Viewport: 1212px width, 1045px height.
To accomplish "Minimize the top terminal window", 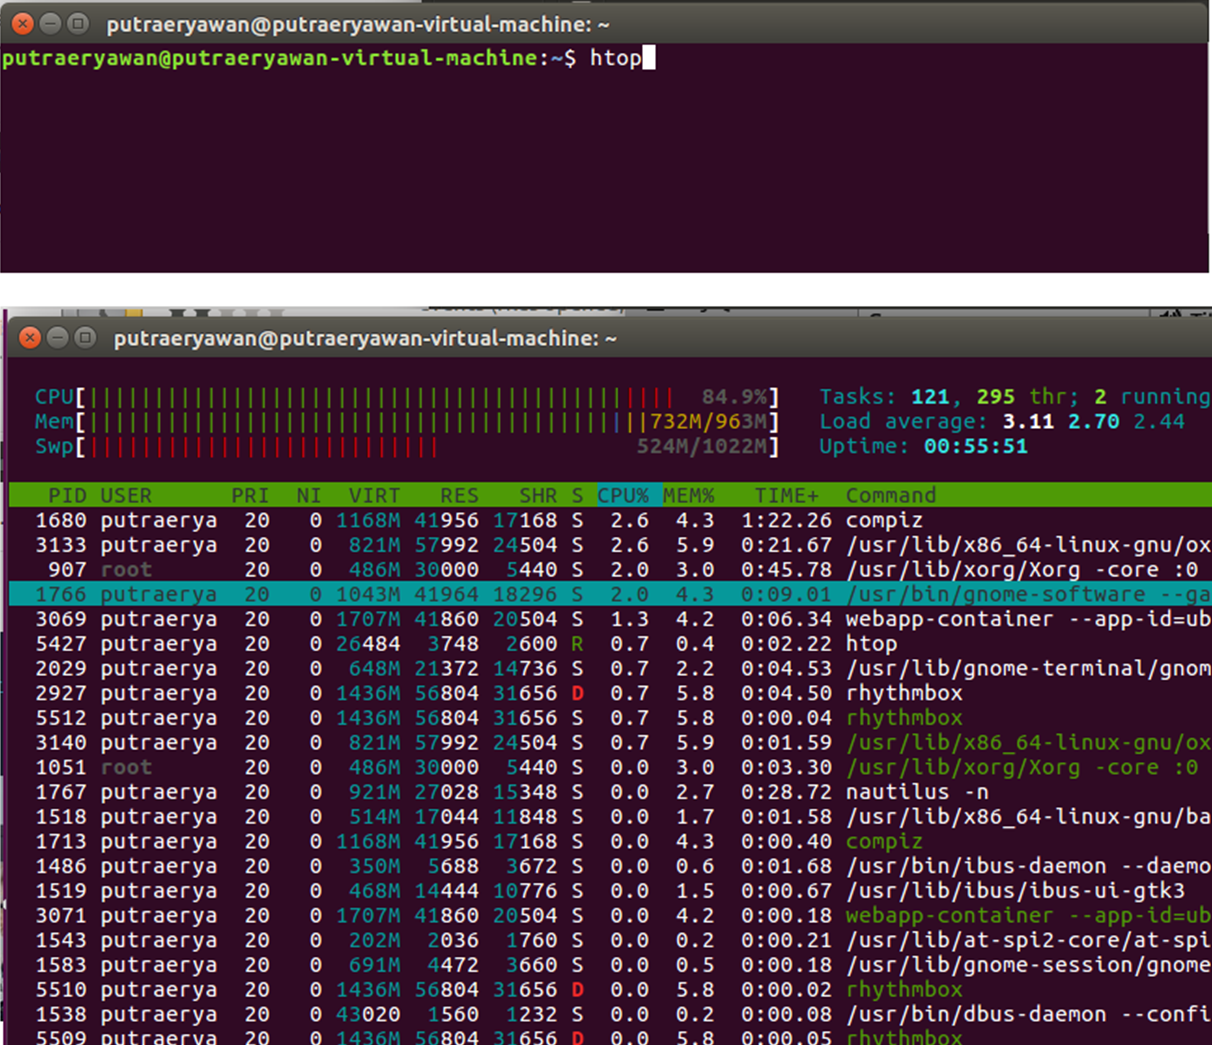I will click(x=50, y=23).
